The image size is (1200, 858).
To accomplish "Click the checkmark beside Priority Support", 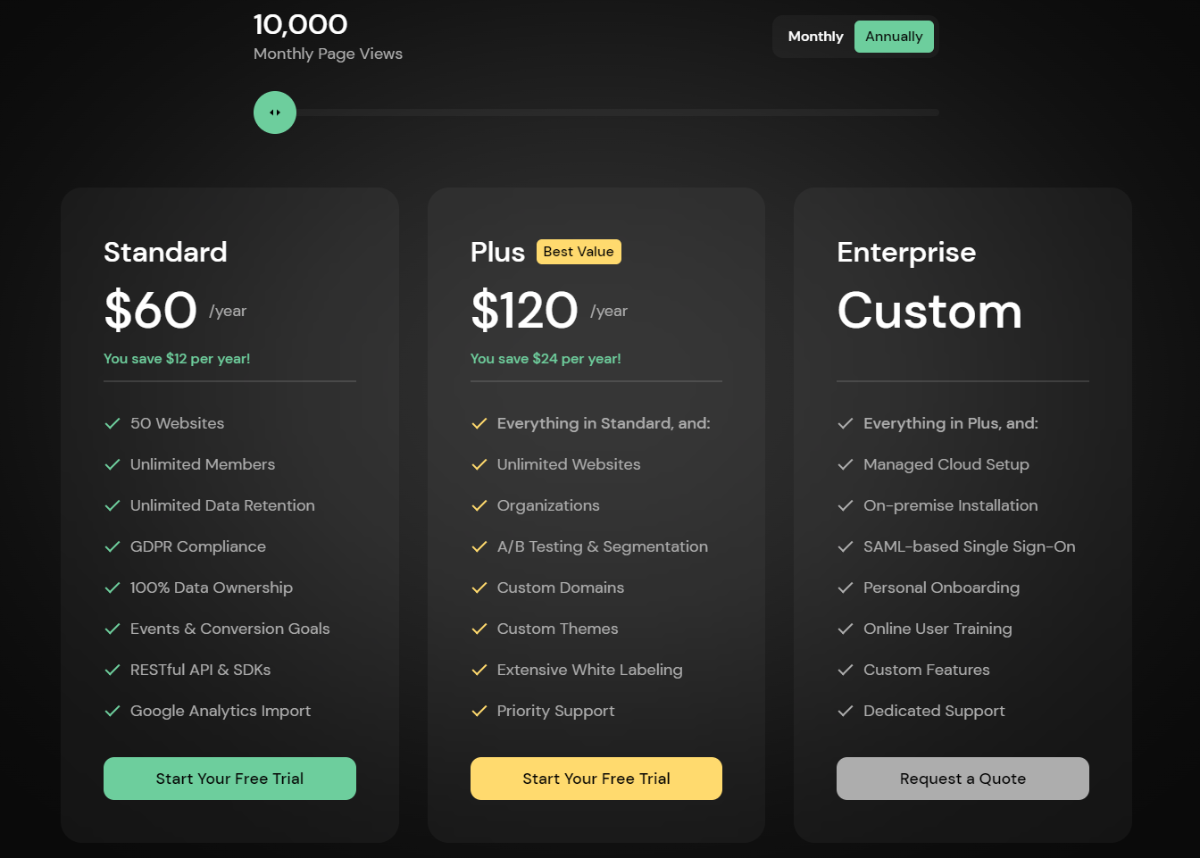I will (x=479, y=710).
